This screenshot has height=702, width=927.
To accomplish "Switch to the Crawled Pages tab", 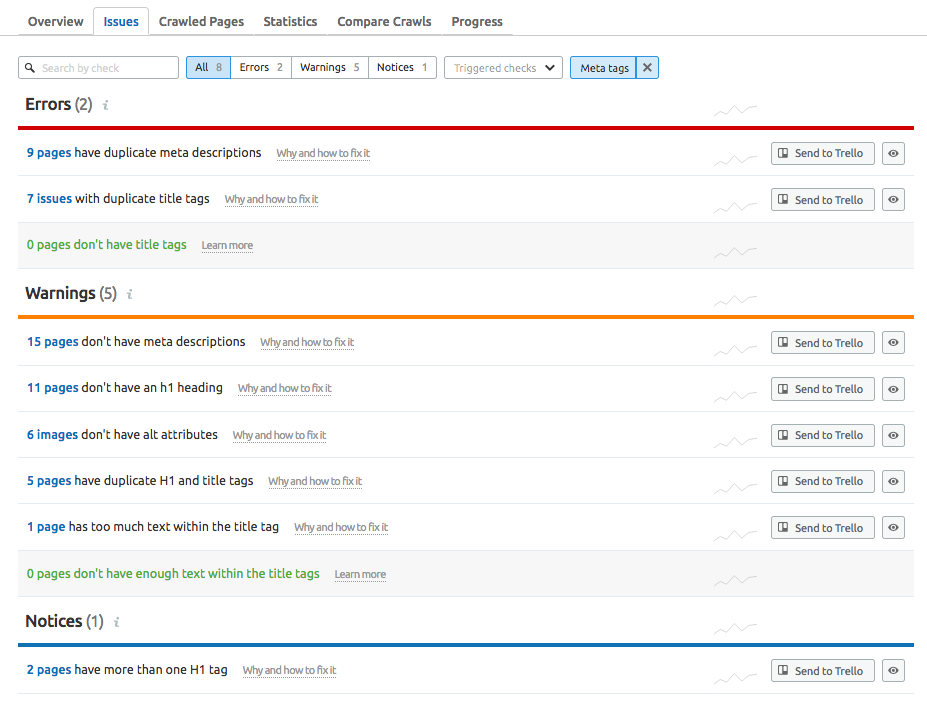I will (200, 21).
